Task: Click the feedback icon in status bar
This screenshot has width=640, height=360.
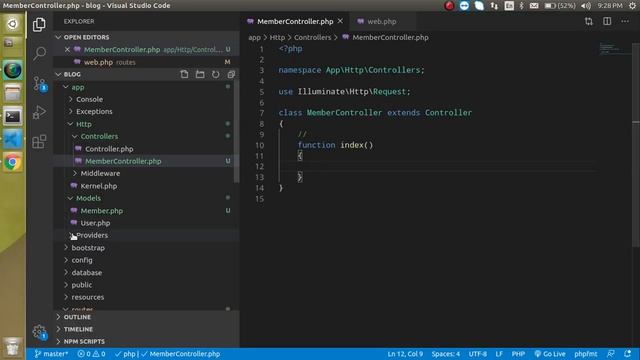Action: 611,353
